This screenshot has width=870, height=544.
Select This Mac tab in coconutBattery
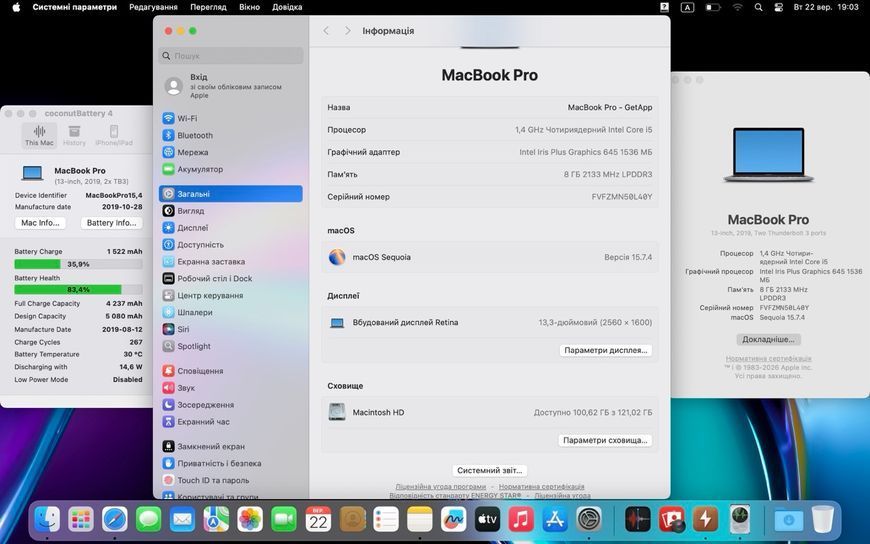[x=39, y=135]
